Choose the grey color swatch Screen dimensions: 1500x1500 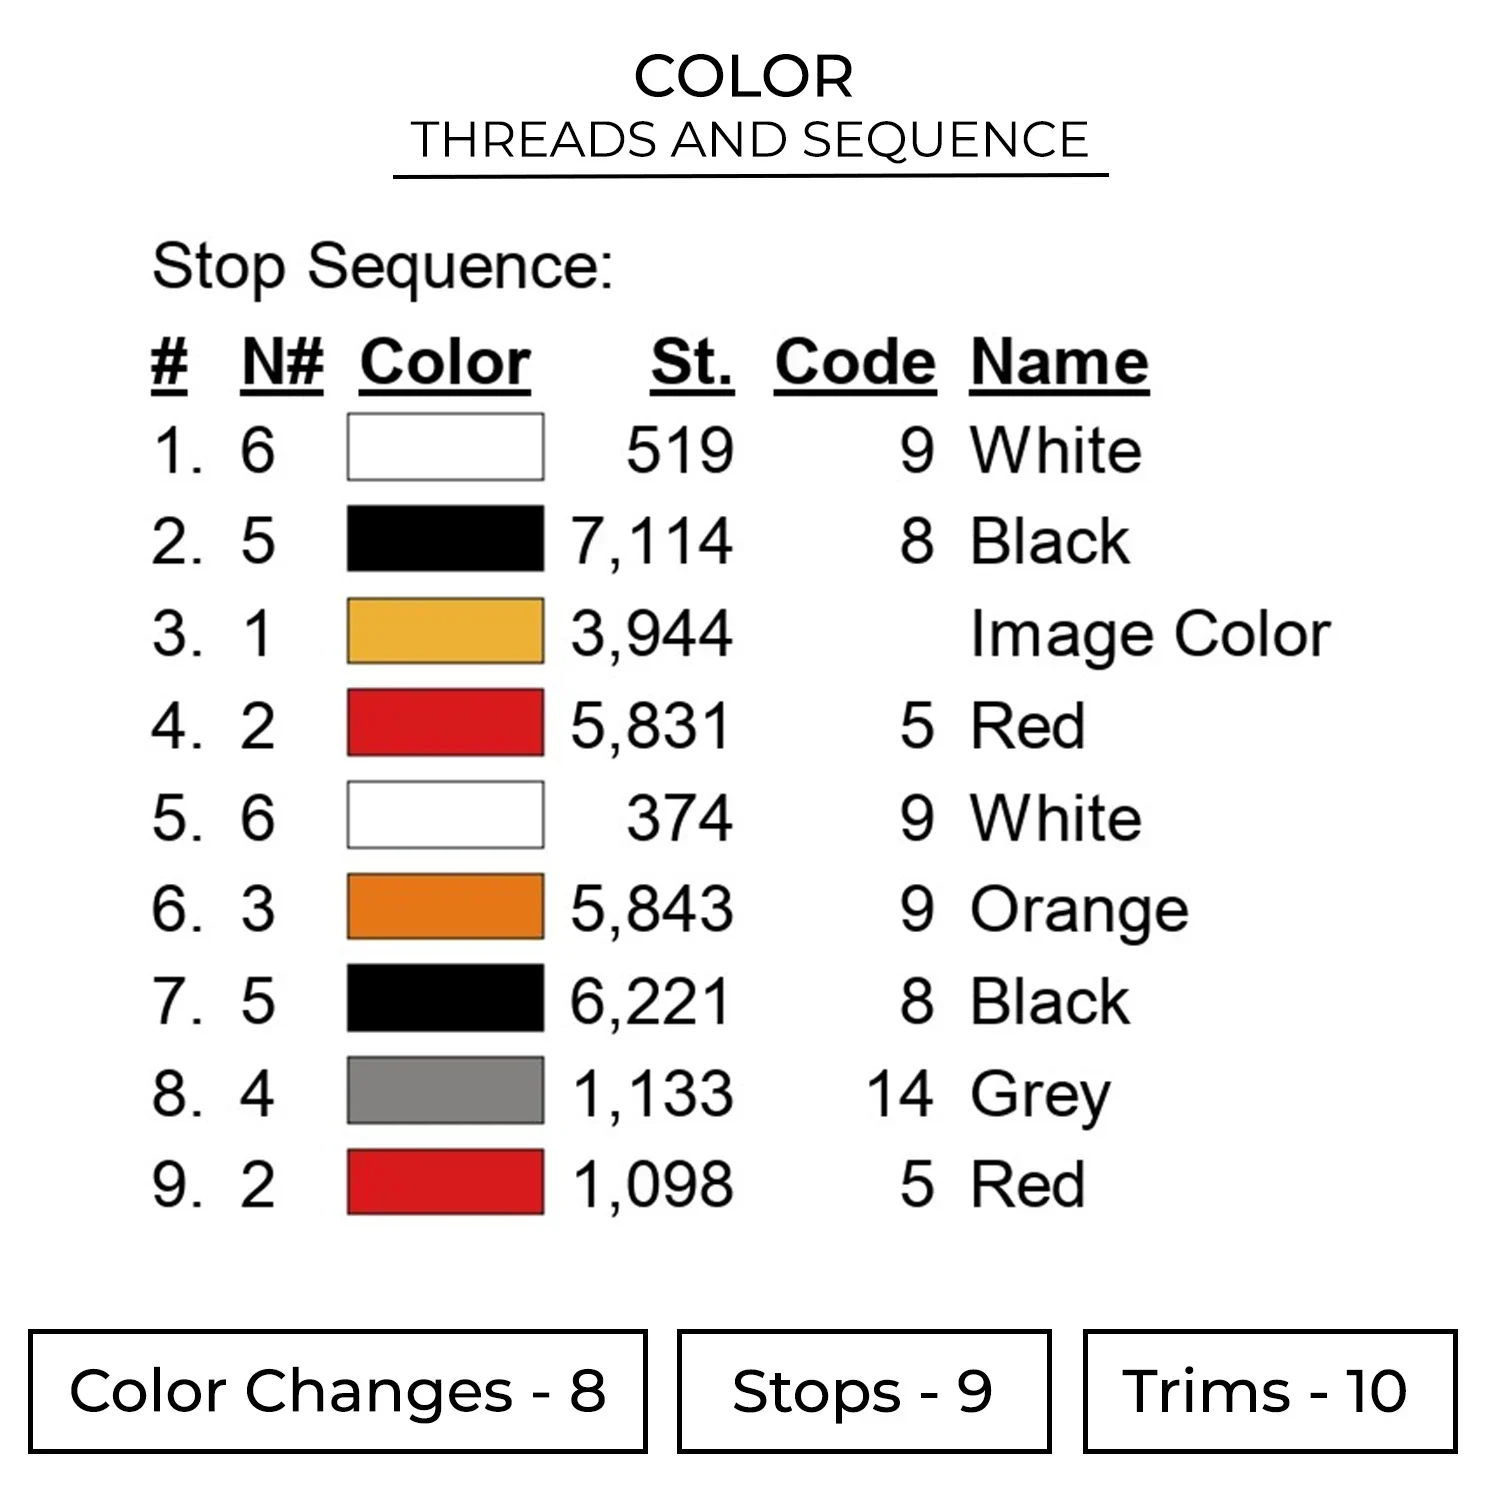(x=445, y=1091)
